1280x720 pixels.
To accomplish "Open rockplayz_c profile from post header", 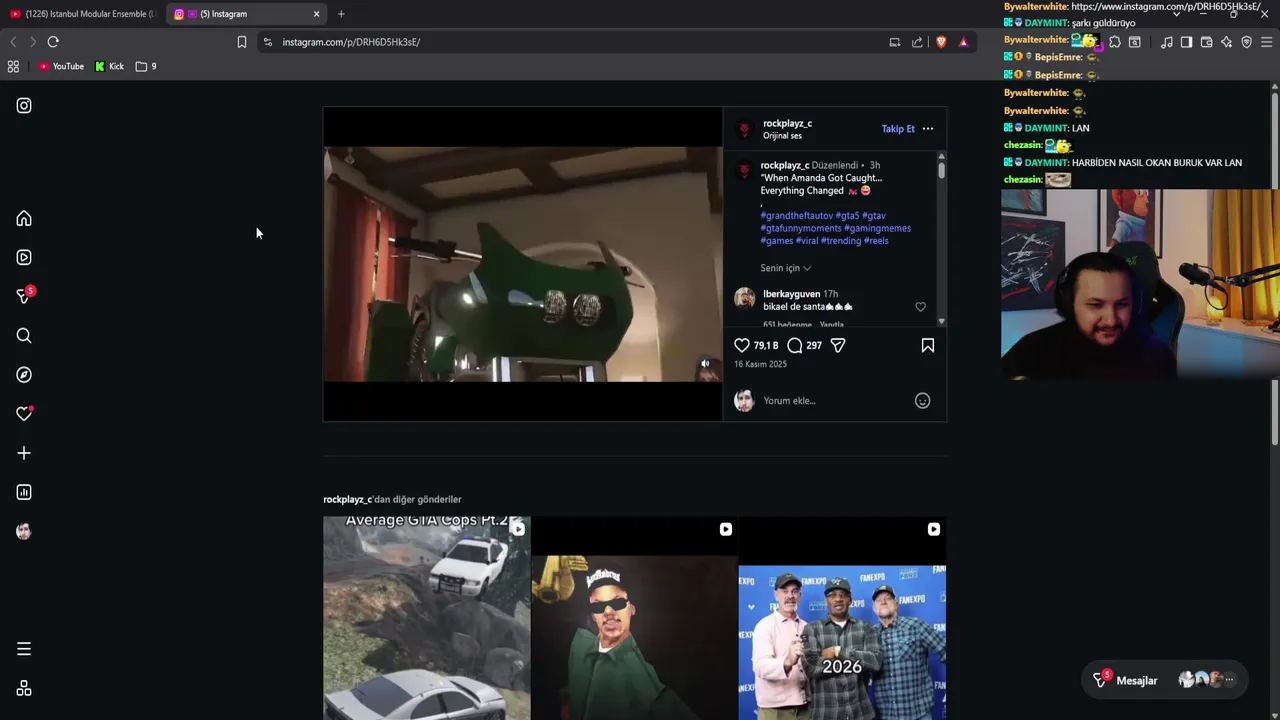I will (x=787, y=123).
